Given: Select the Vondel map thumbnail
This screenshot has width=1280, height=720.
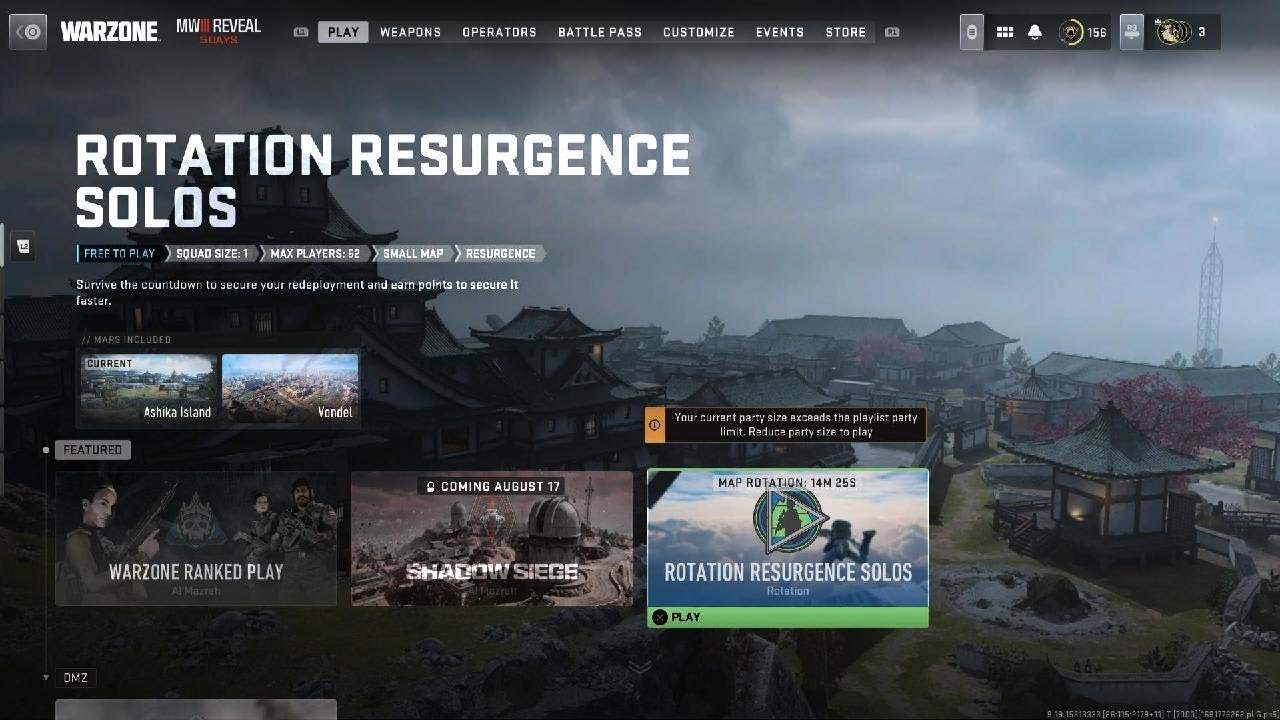Looking at the screenshot, I should pyautogui.click(x=290, y=389).
